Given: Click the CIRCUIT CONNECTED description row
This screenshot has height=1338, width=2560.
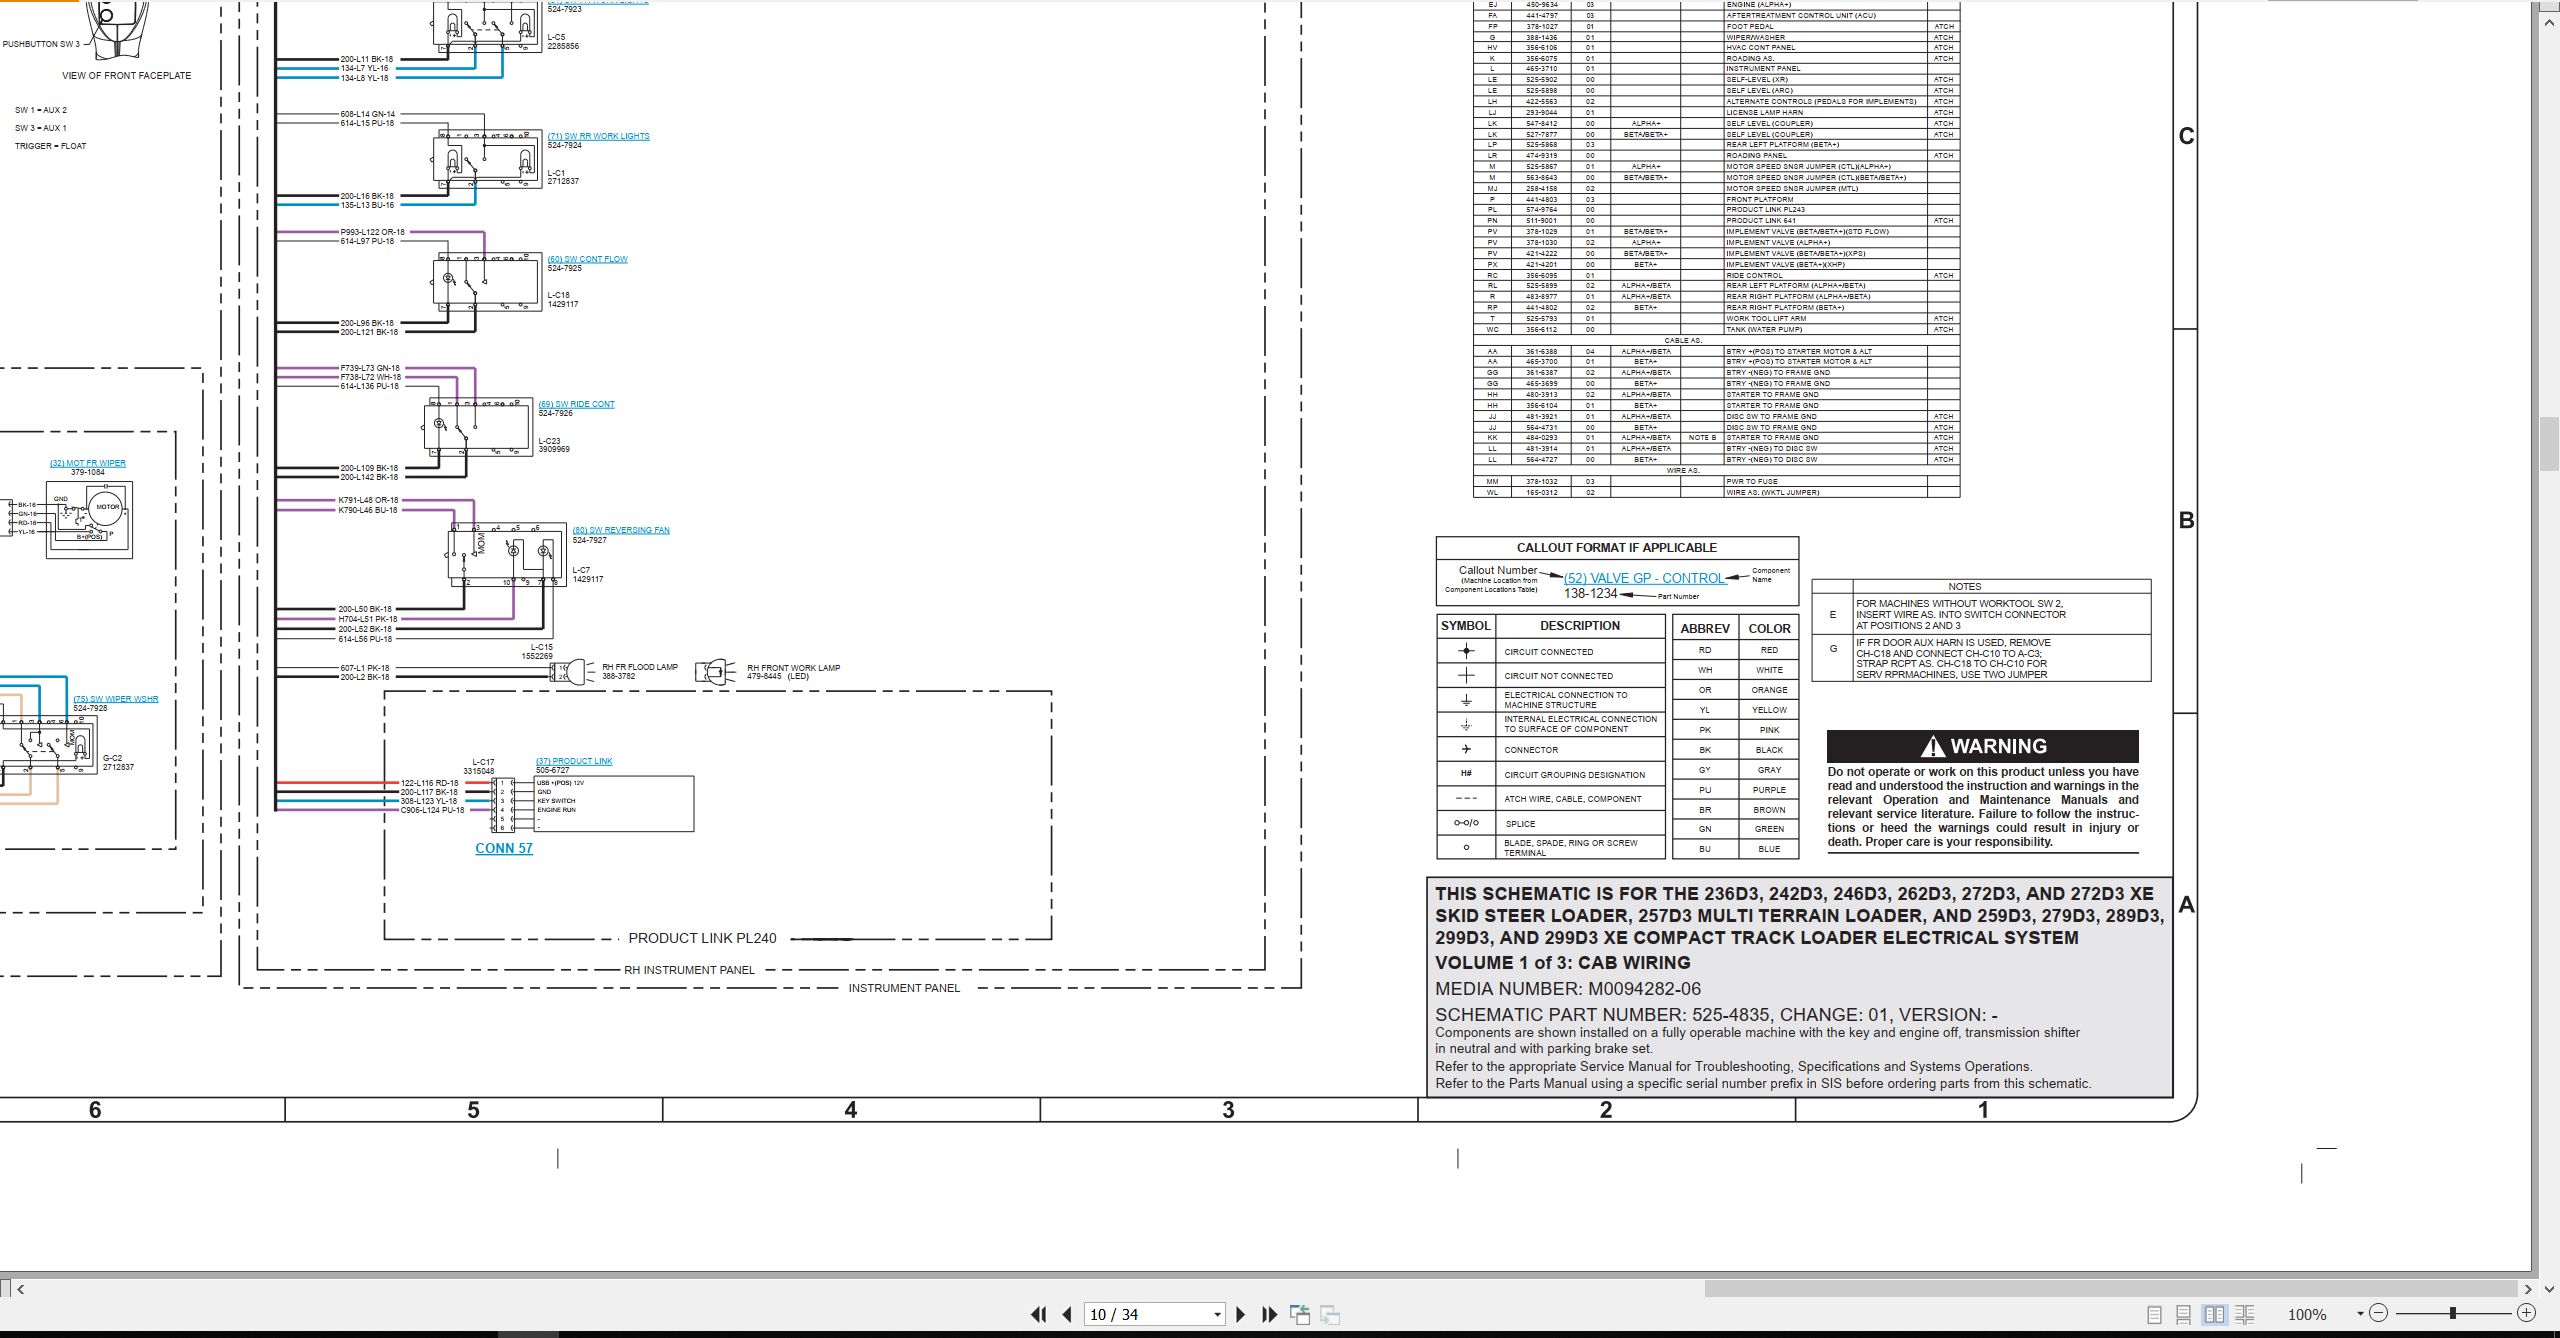Looking at the screenshot, I should tap(1549, 652).
